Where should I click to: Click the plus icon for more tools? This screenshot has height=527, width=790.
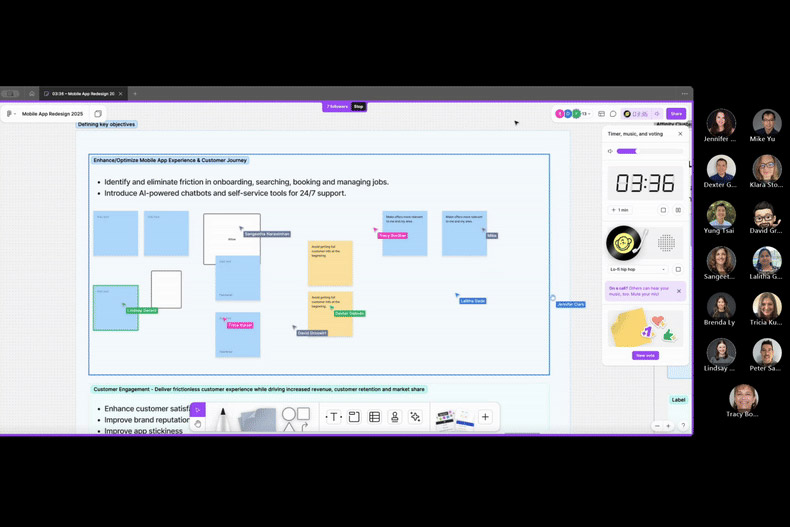tap(485, 417)
